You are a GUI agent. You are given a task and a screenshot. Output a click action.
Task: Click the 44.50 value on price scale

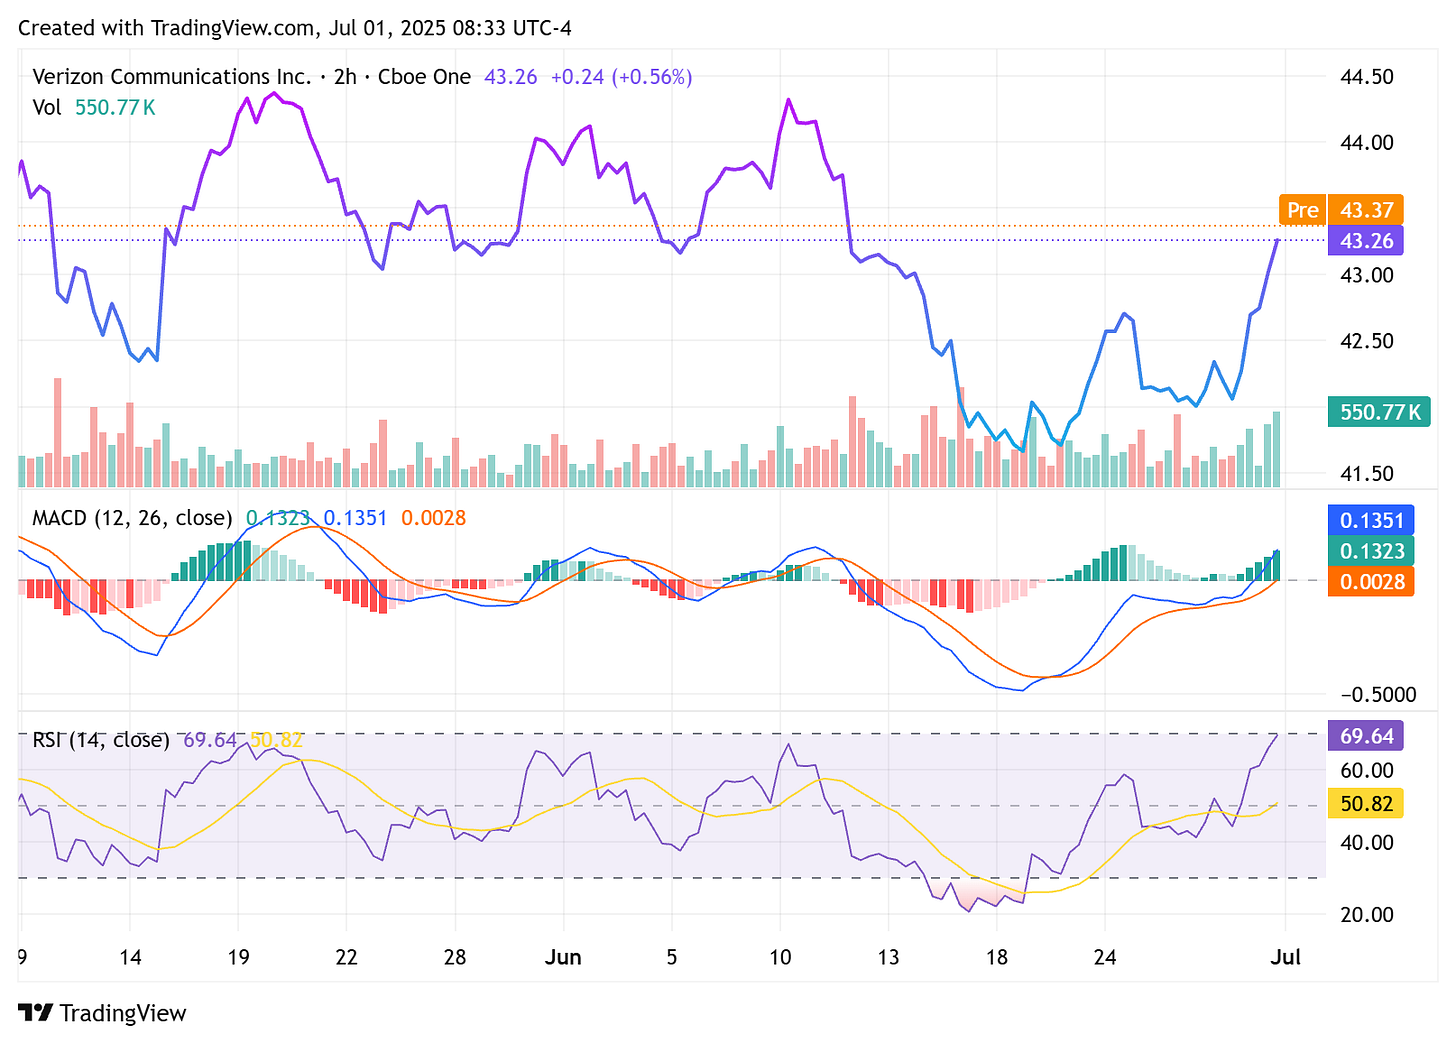[x=1369, y=75]
